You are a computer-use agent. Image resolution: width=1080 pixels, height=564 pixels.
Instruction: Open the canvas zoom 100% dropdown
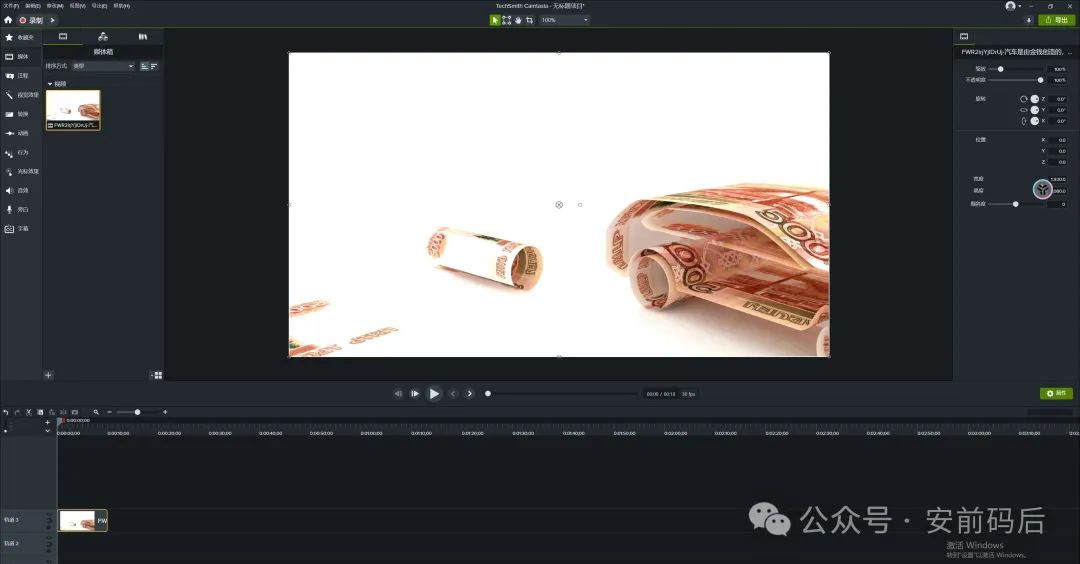564,20
